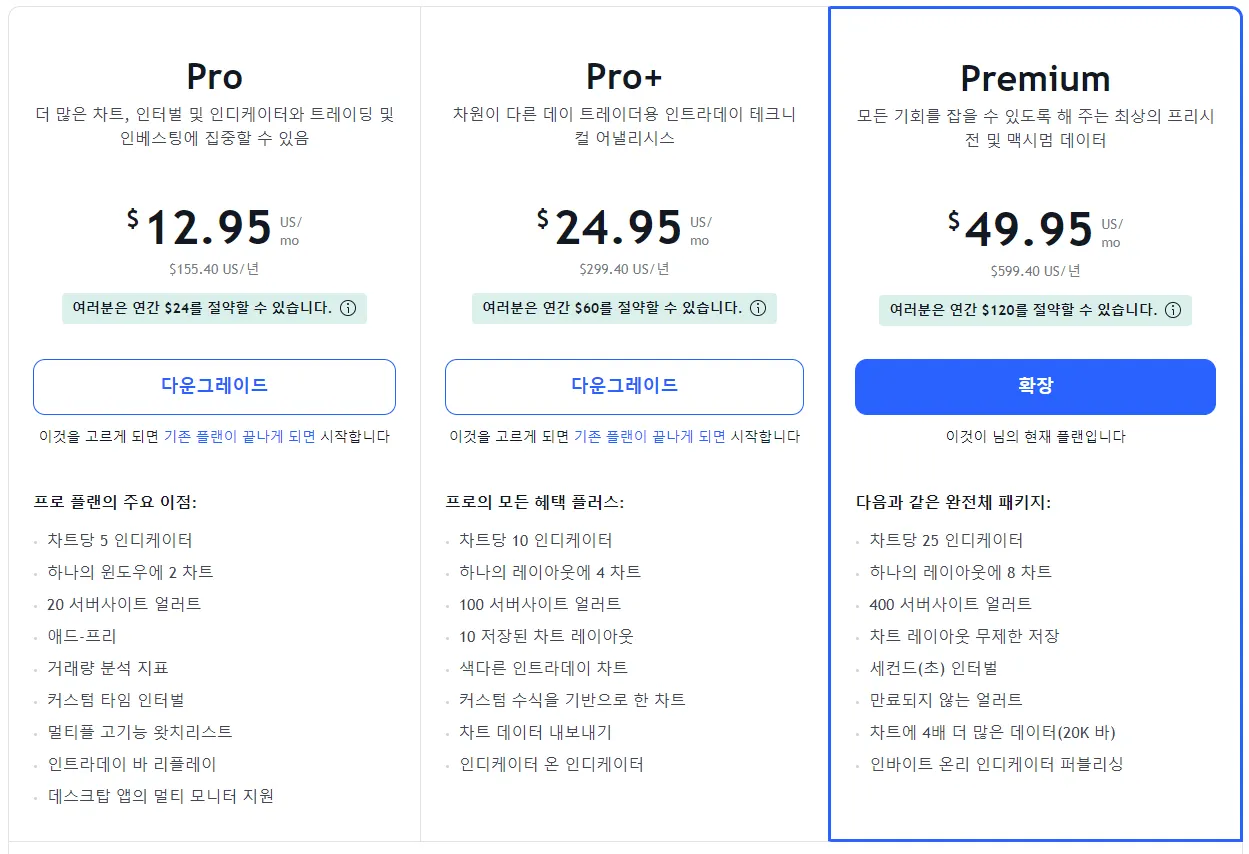1249x854 pixels.
Task: Click the blue 확장 button for Premium
Action: [1035, 386]
